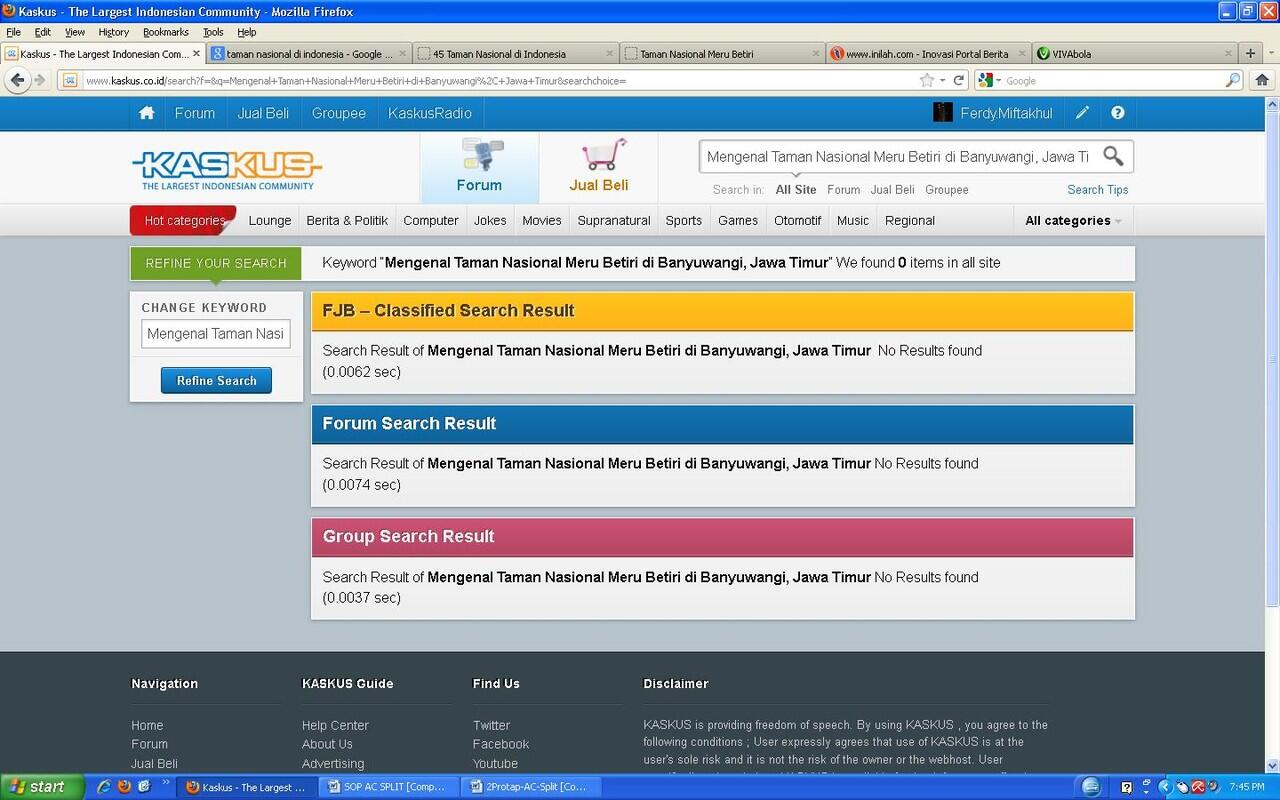Click the Windows start button
The image size is (1280, 800).
click(x=41, y=786)
